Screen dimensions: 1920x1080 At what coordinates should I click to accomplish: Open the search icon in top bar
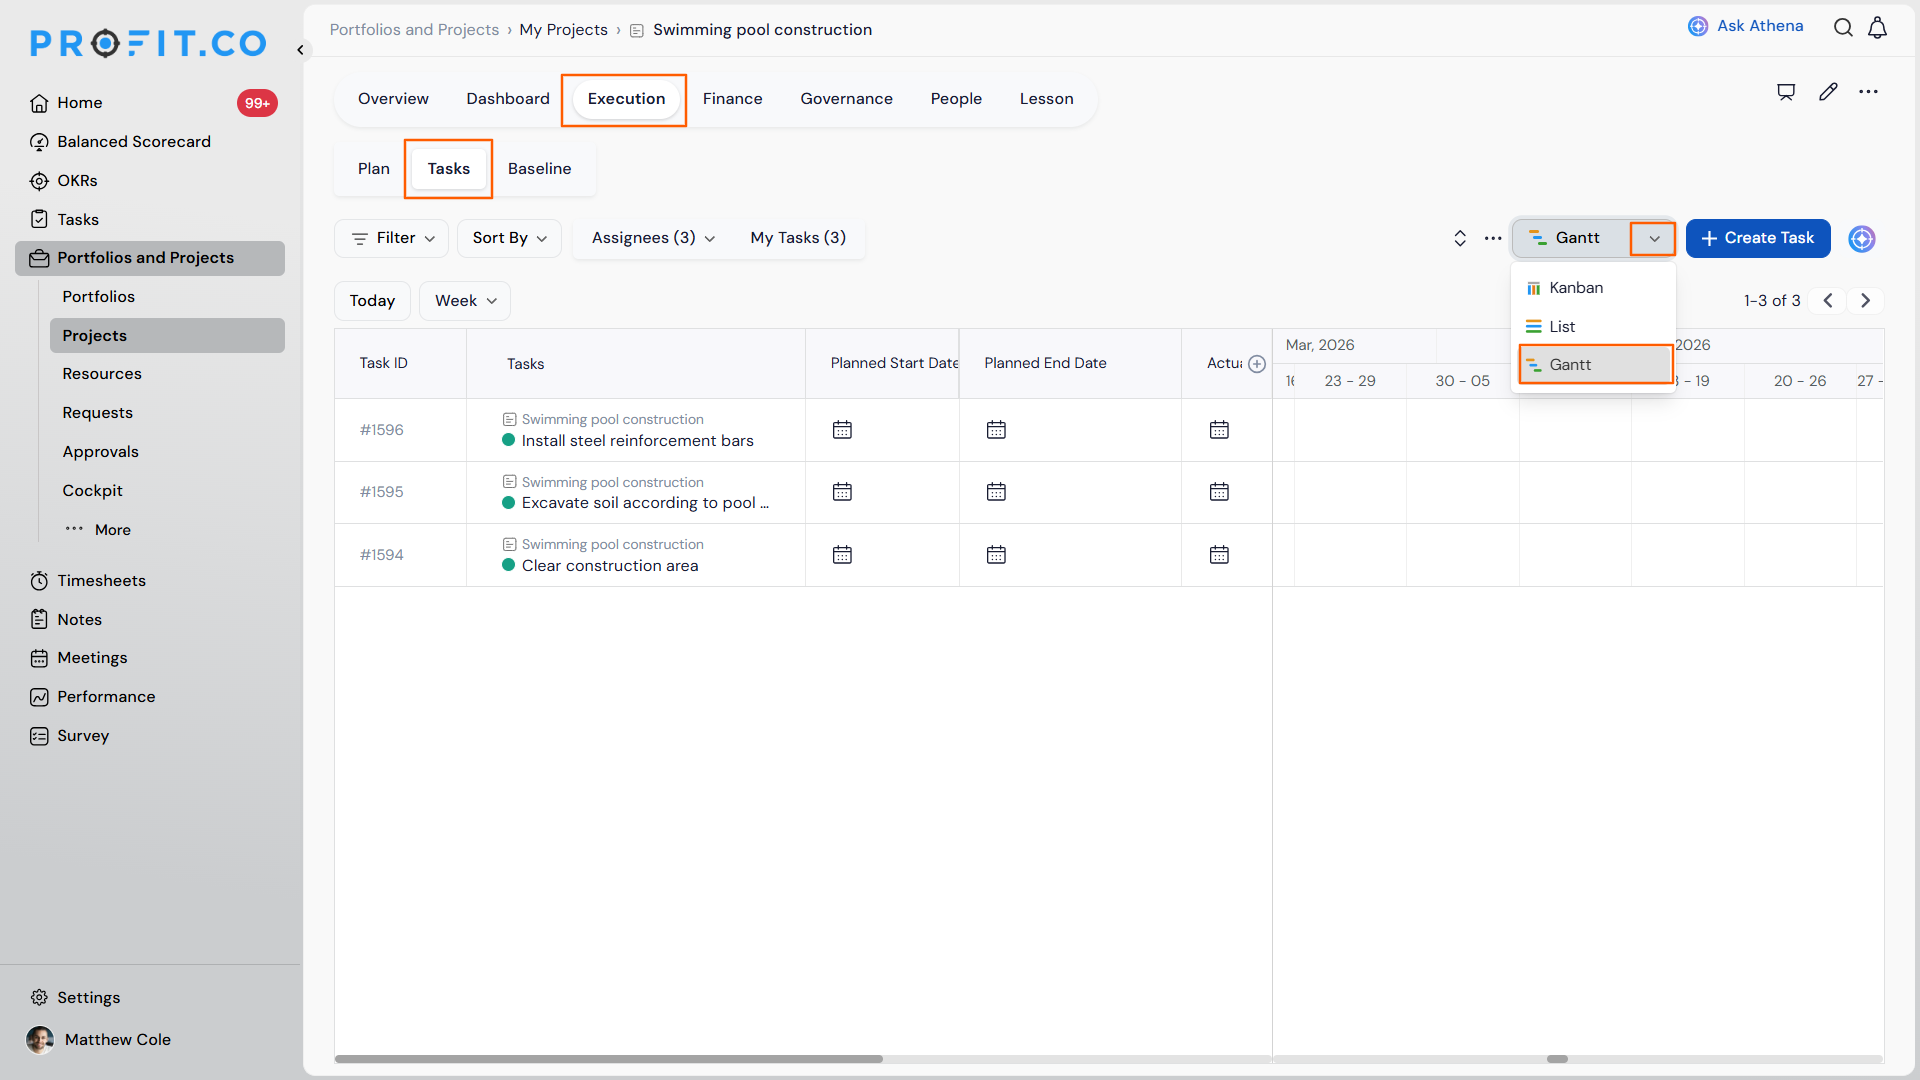(x=1843, y=28)
